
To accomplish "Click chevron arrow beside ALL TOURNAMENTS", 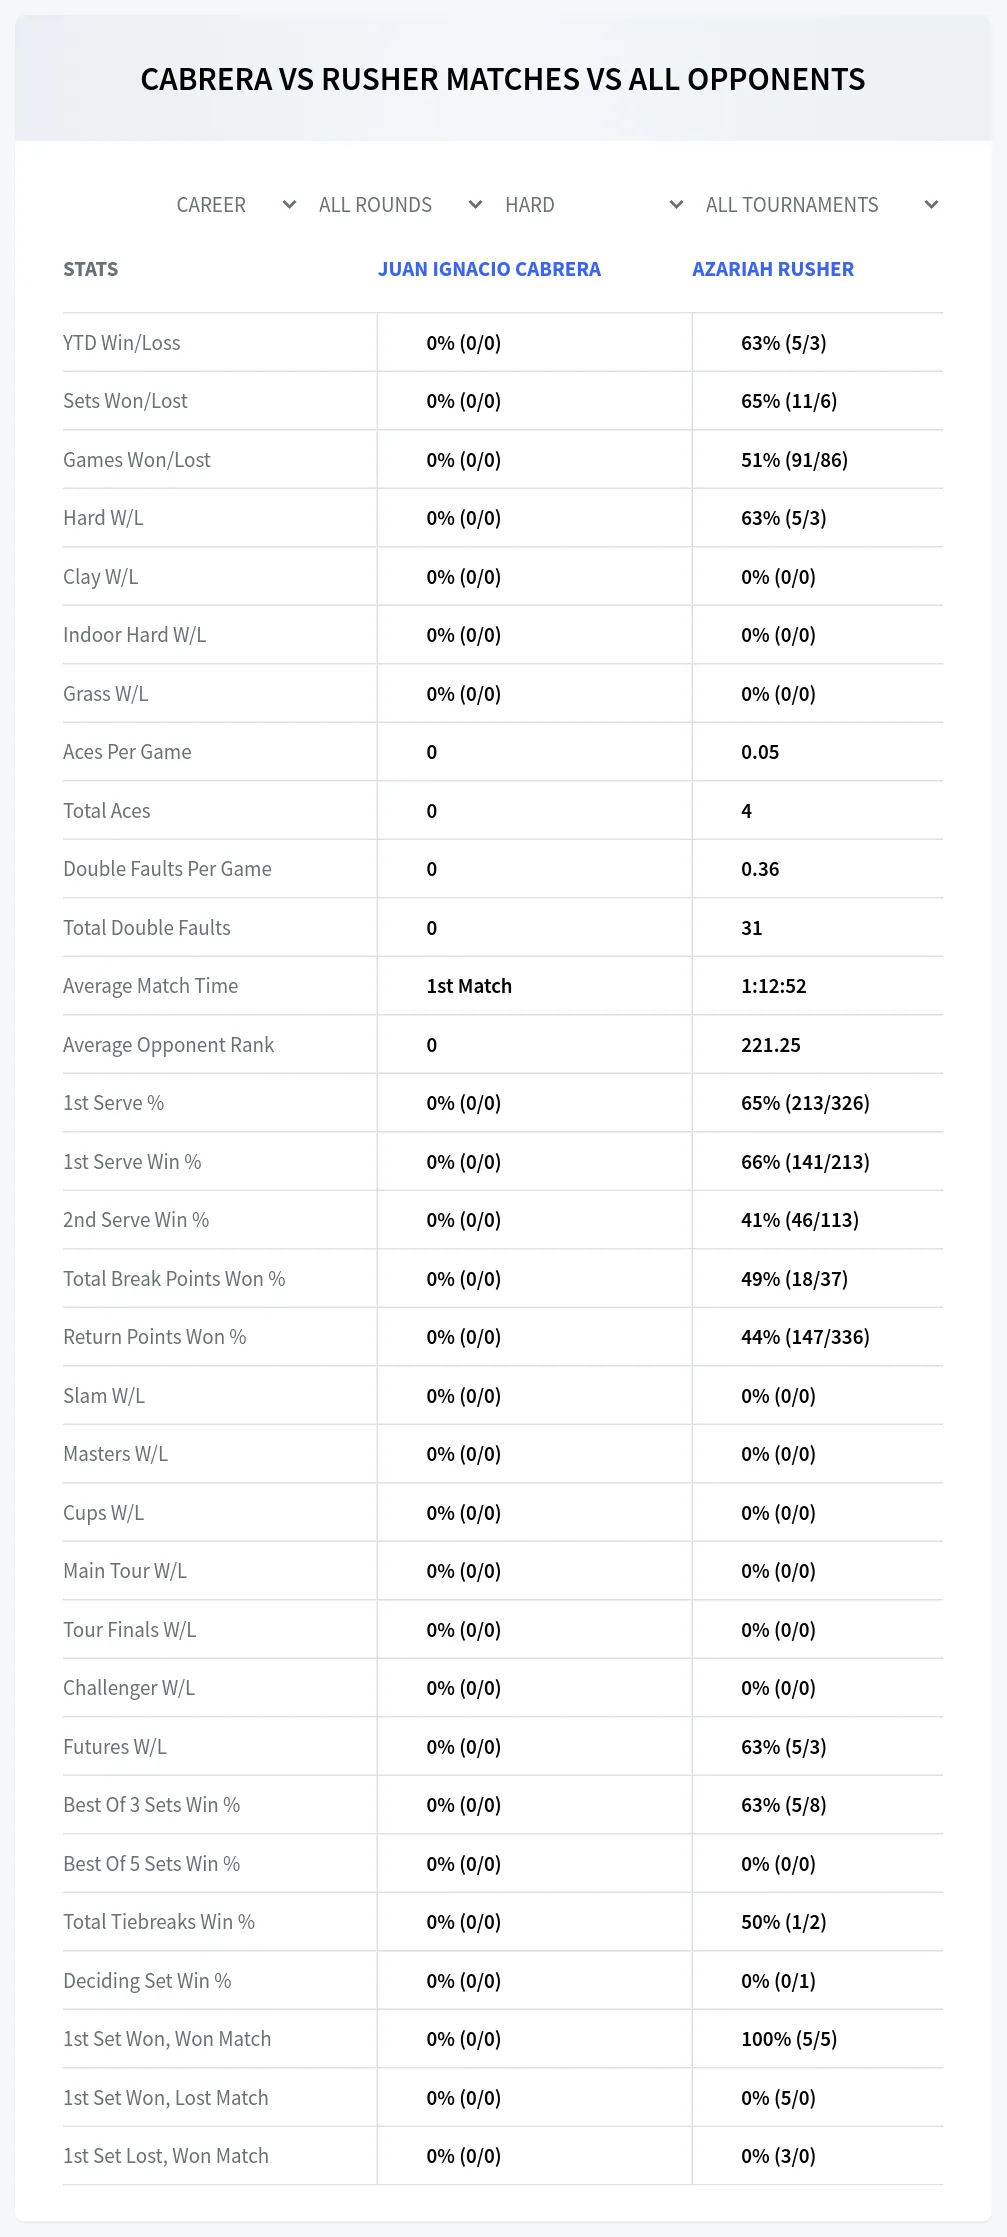I will click(932, 205).
